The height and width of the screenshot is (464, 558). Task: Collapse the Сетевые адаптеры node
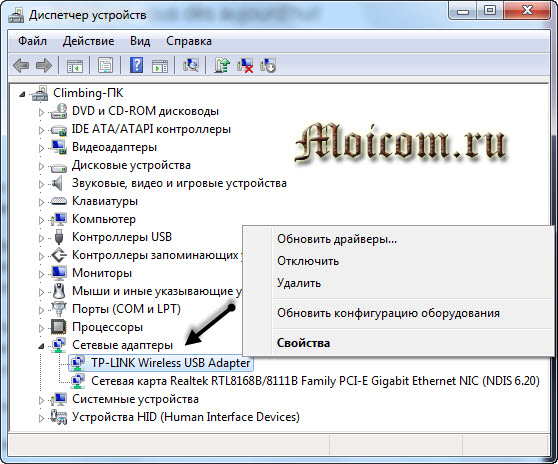[41, 346]
